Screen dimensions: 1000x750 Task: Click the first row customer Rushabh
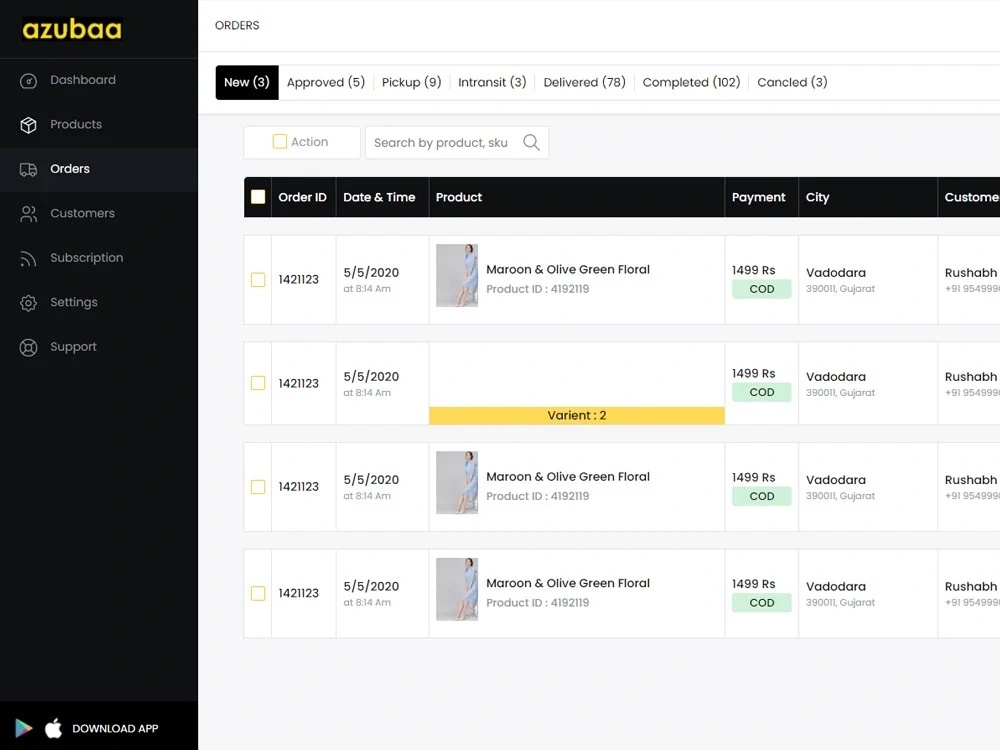click(970, 272)
